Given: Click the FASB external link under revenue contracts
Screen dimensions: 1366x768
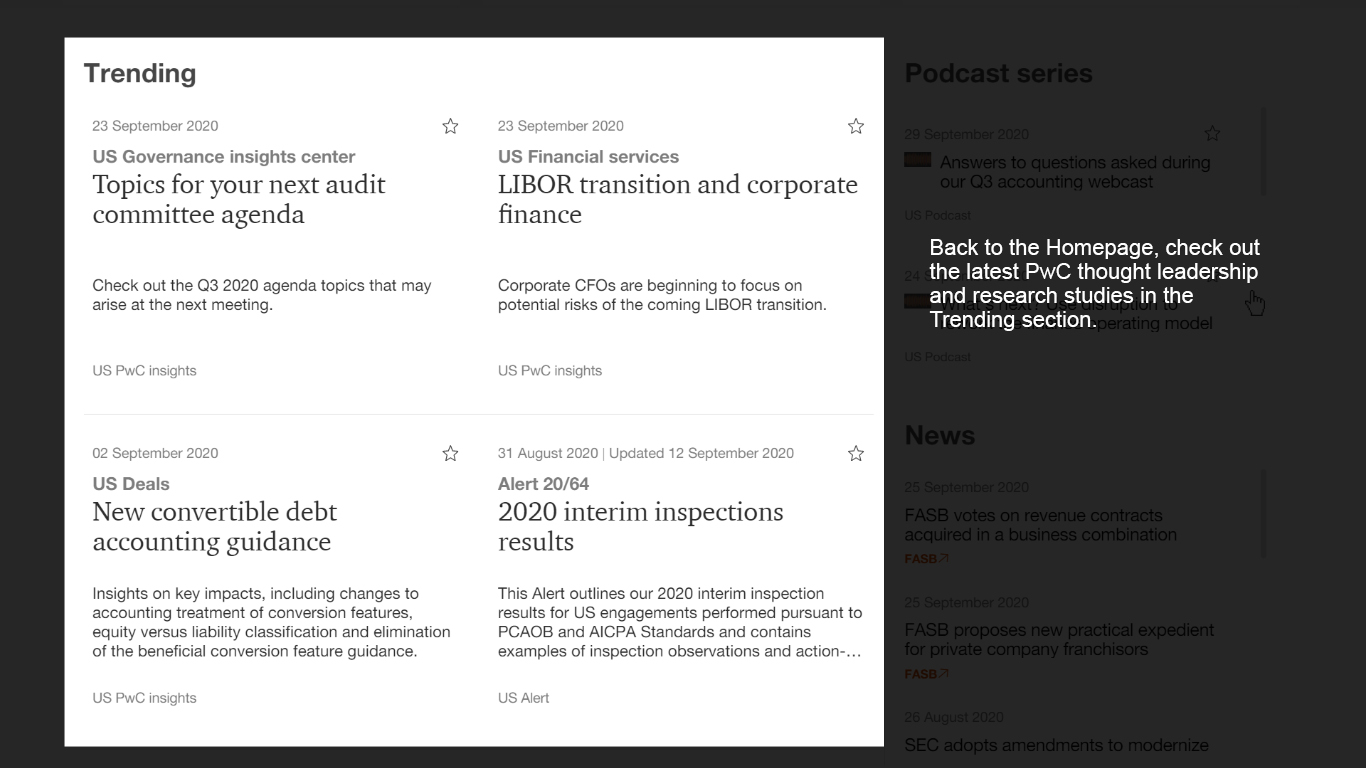Looking at the screenshot, I should coord(926,559).
